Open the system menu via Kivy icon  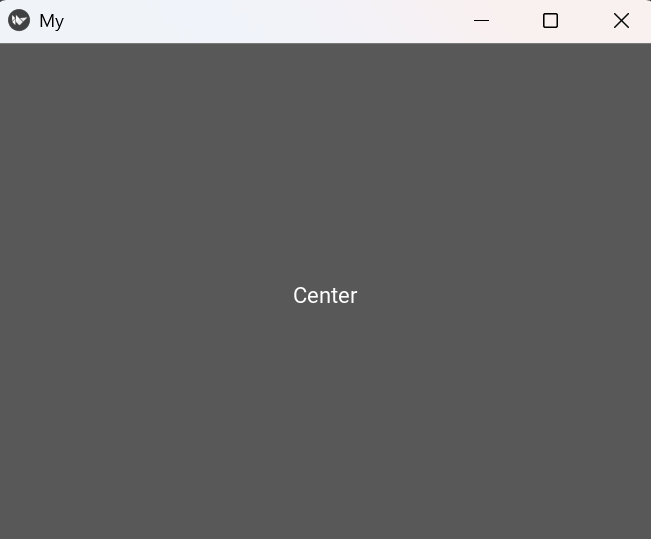(x=19, y=20)
